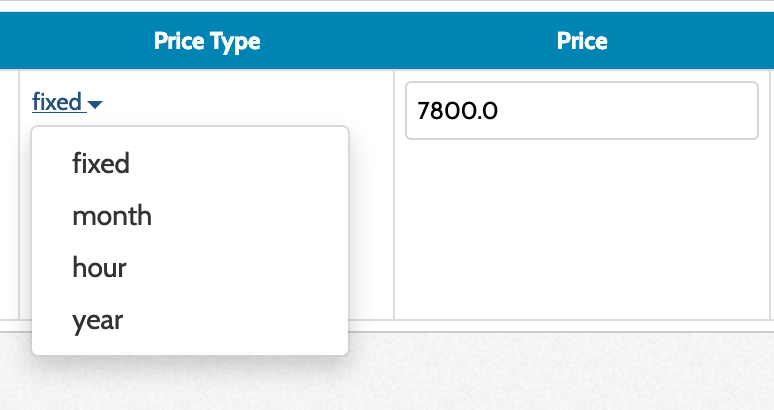
Task: Choose hour as the price type
Action: click(99, 268)
